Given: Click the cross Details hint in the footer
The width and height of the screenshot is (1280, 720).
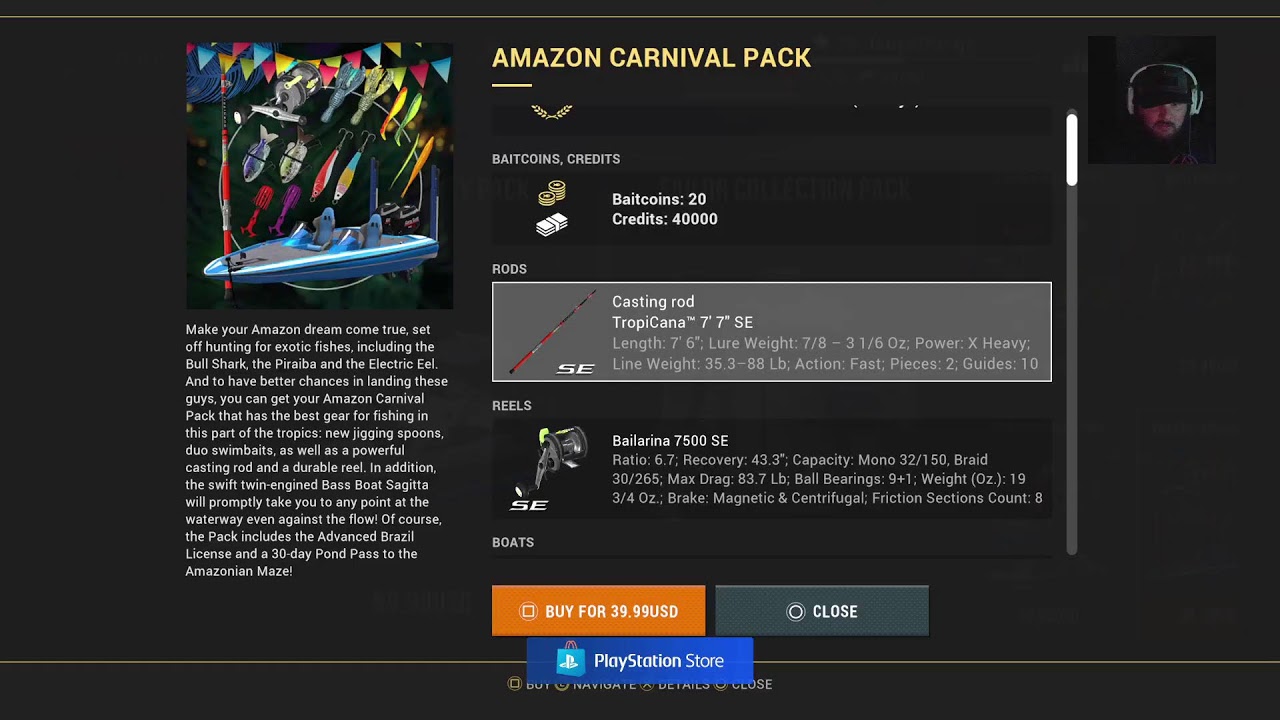Looking at the screenshot, I should coord(675,684).
